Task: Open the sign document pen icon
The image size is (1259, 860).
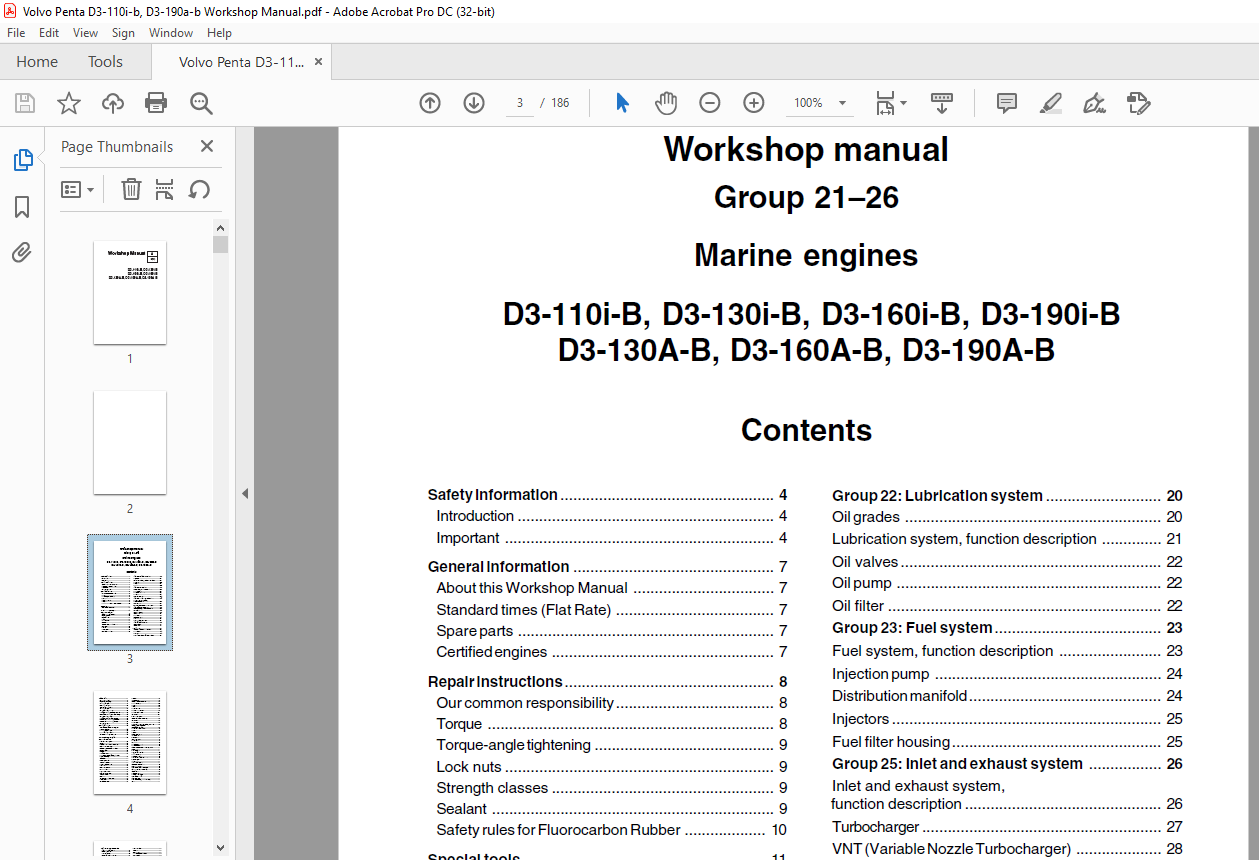Action: [1094, 103]
